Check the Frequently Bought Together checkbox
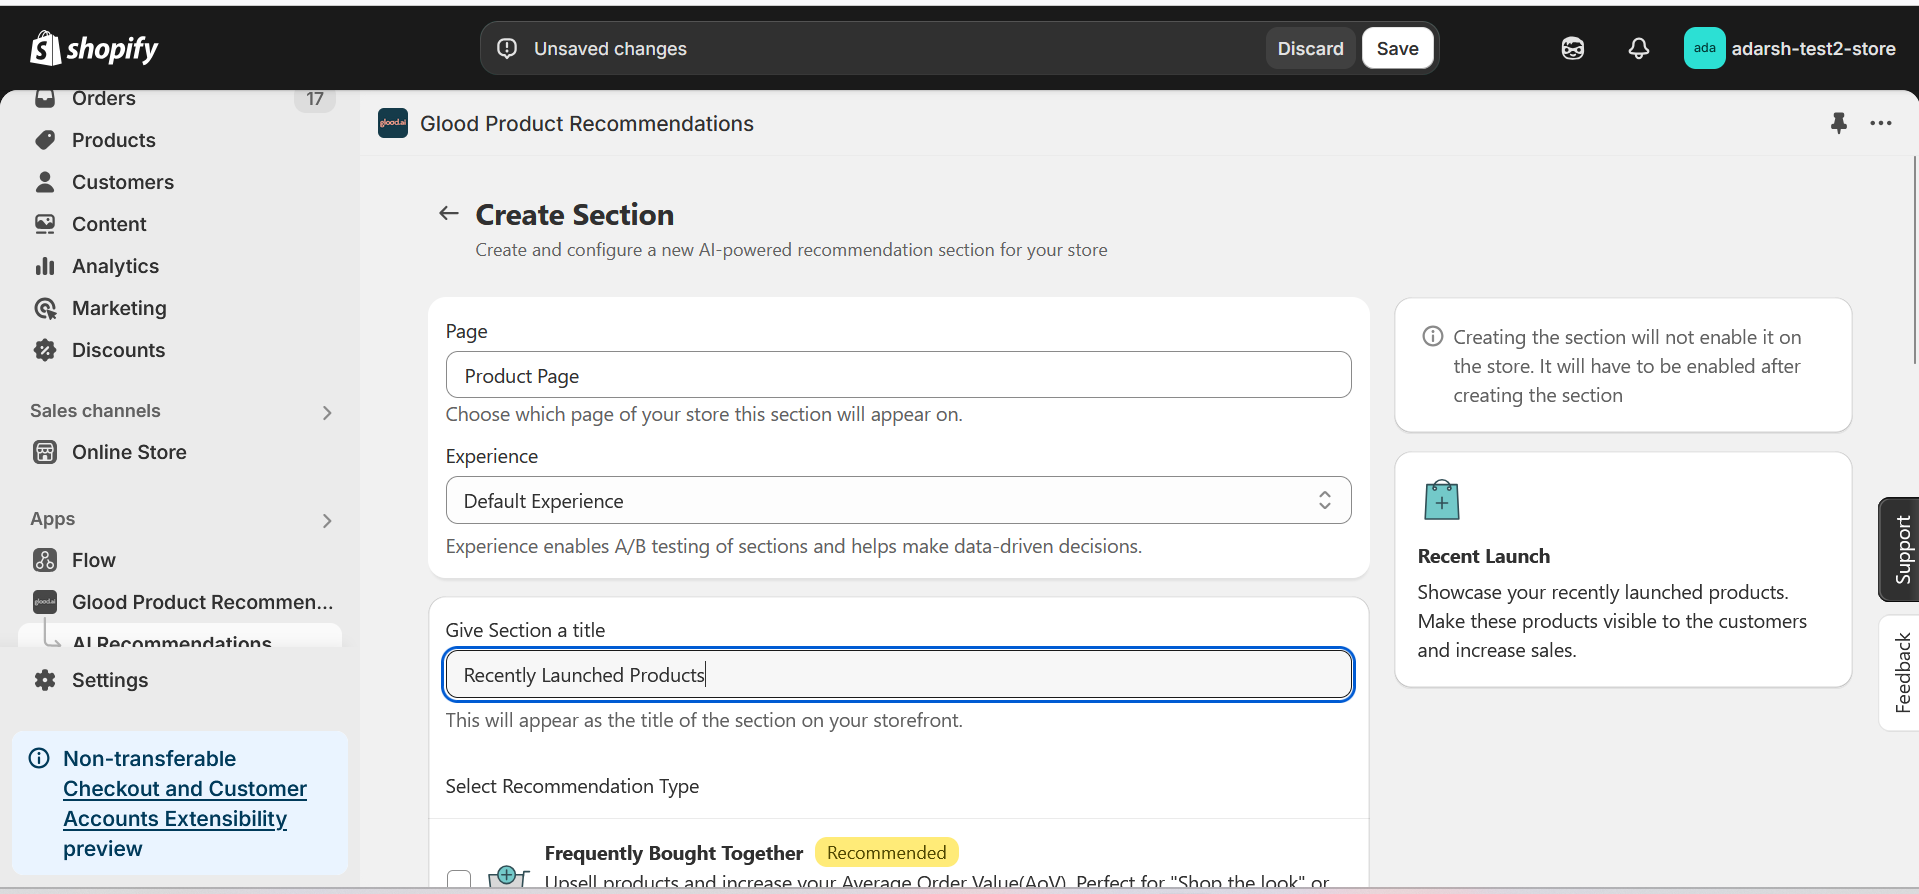Screen dimensions: 1919x894 pos(459,879)
